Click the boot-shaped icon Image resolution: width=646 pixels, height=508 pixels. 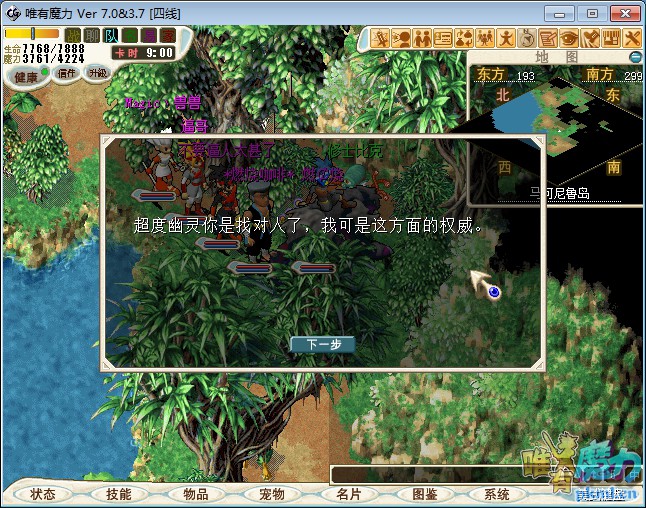coord(590,39)
